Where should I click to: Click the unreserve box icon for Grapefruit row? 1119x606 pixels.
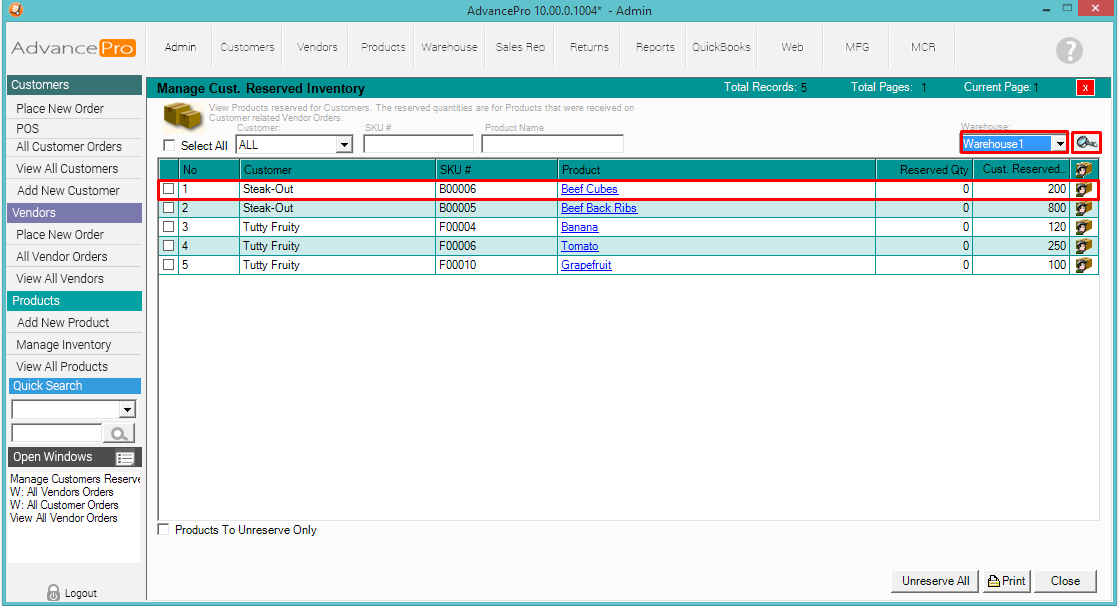[x=1083, y=265]
